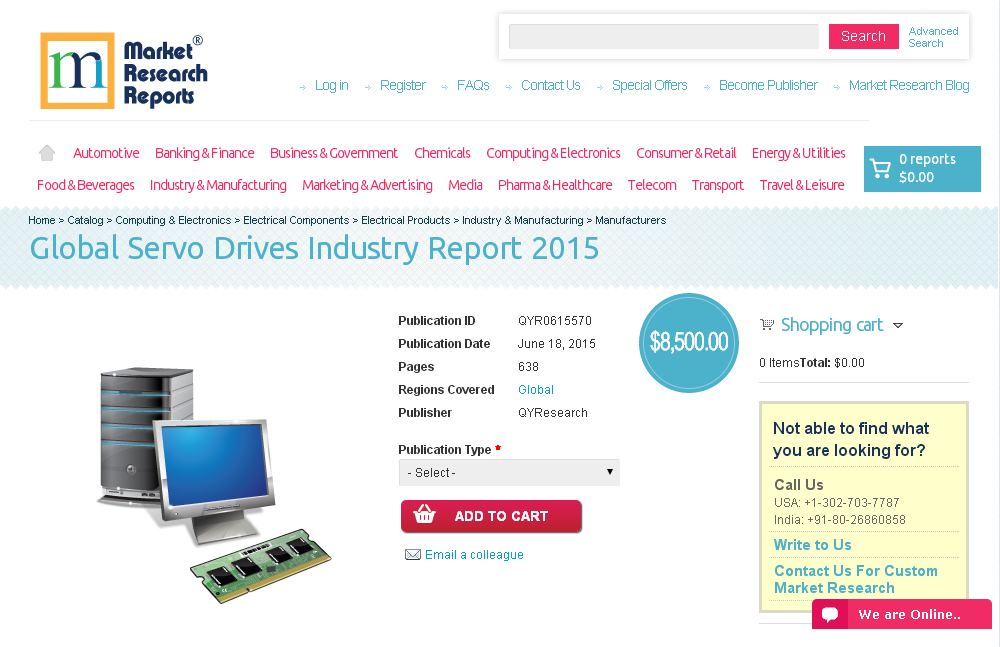Viewport: 1000px width, 647px height.
Task: Open the Computing & Electronics category
Action: click(553, 152)
